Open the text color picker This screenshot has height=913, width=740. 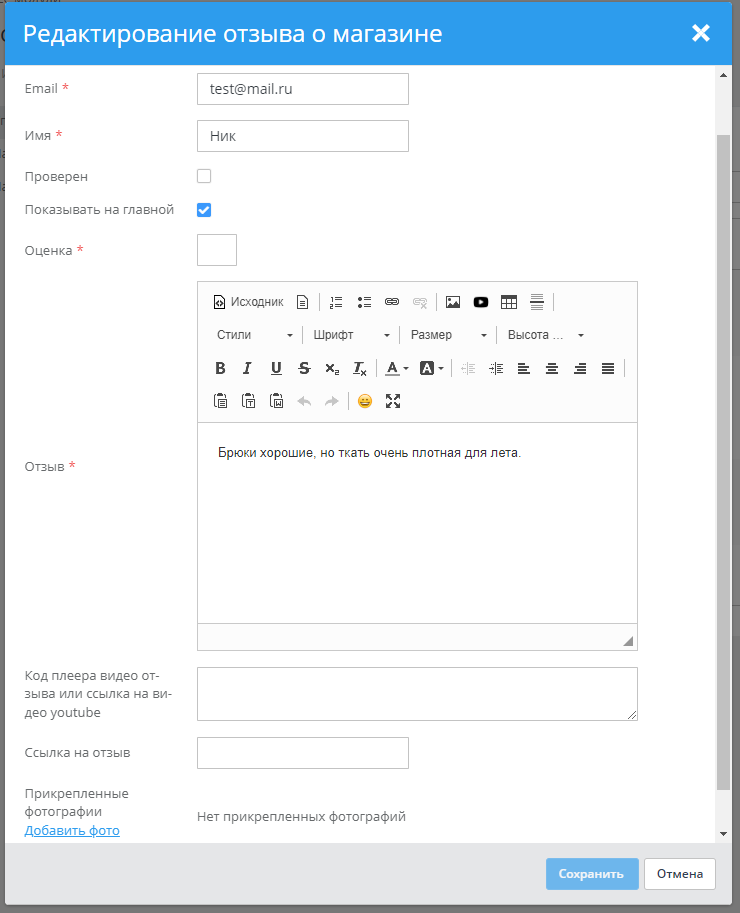397,368
